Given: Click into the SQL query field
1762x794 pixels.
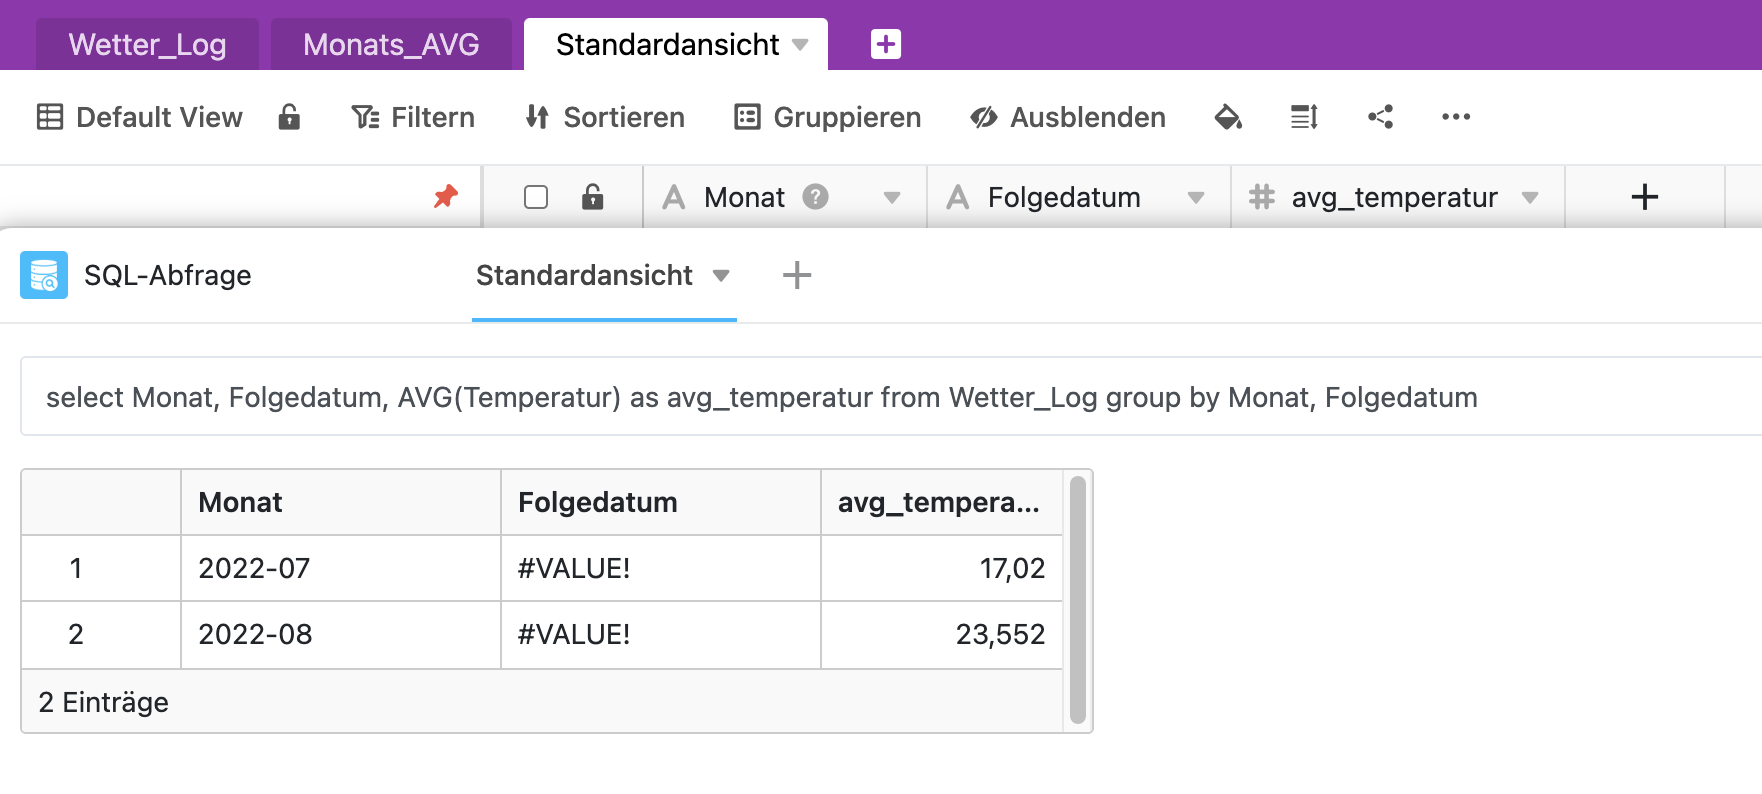Looking at the screenshot, I should [760, 397].
